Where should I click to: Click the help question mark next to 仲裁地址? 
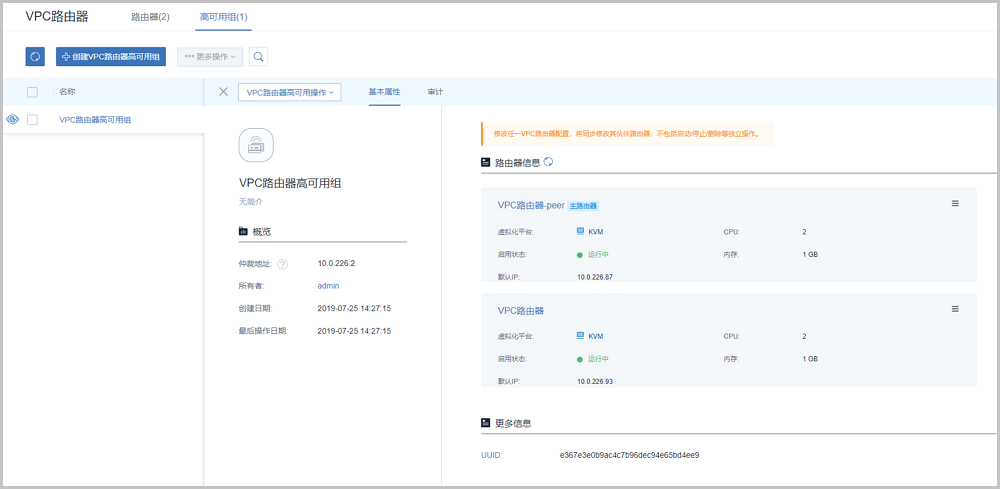pyautogui.click(x=282, y=264)
